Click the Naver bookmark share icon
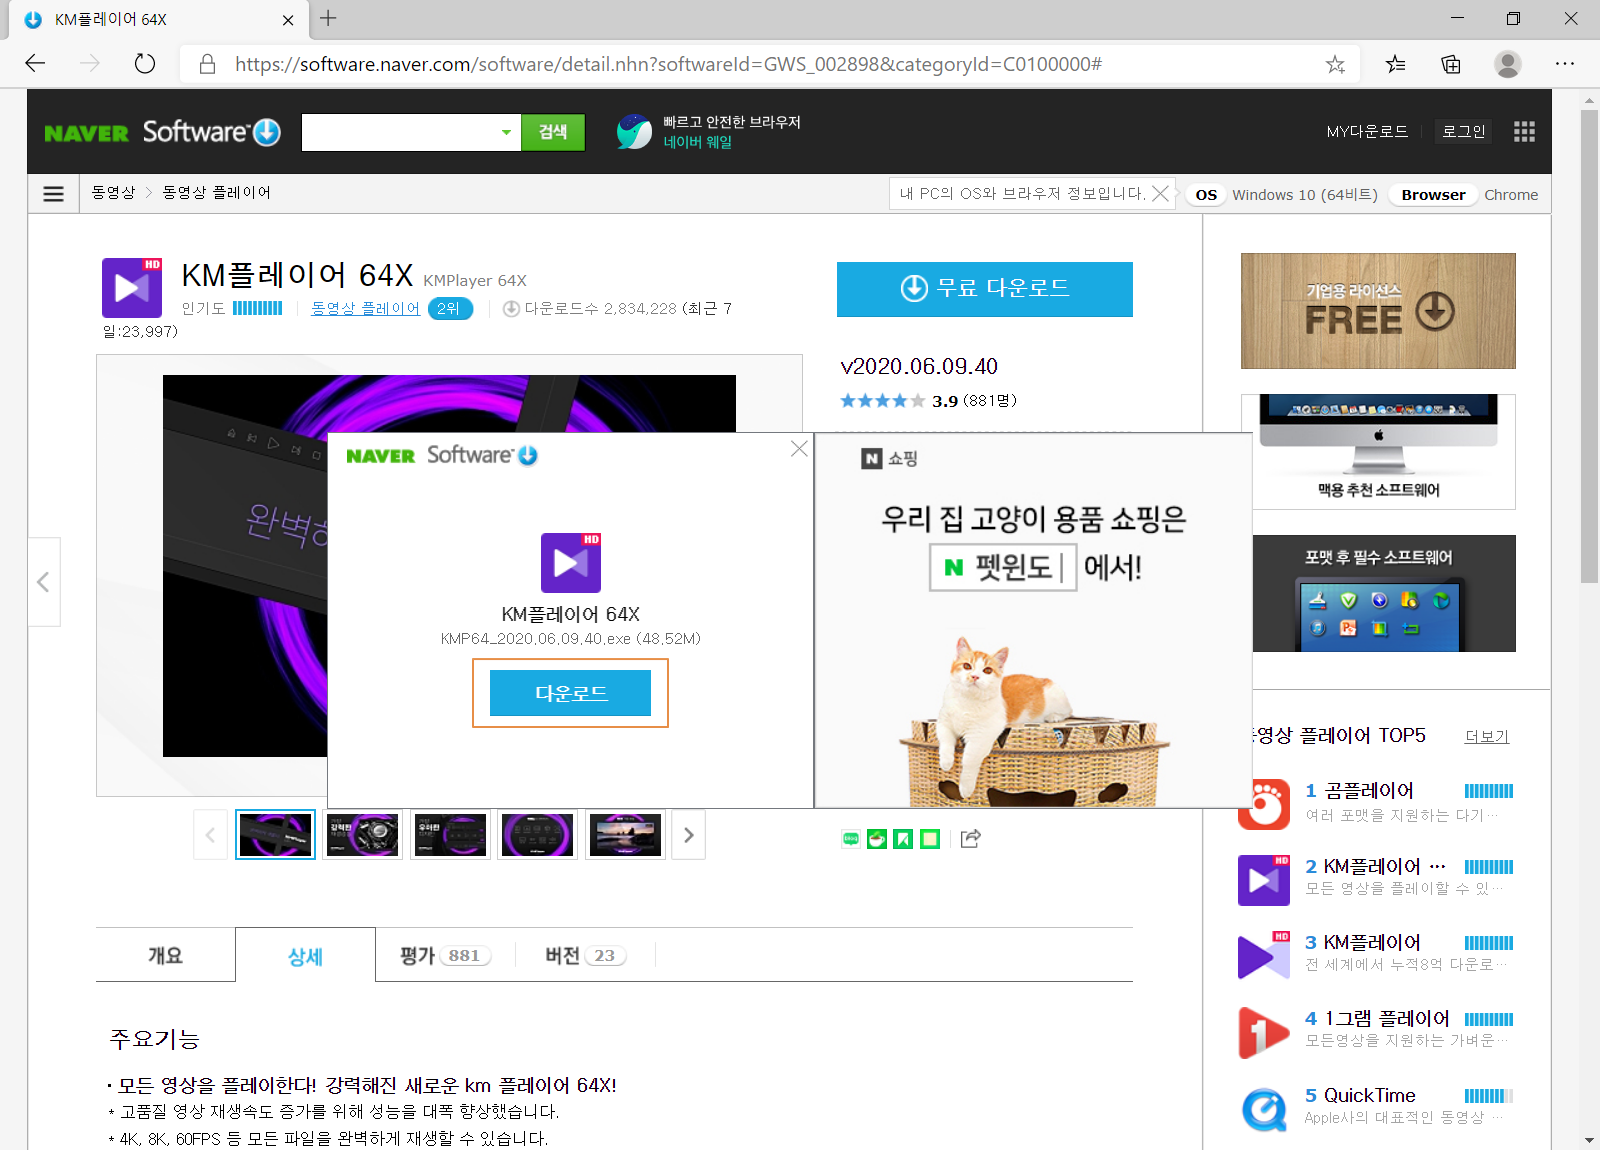This screenshot has height=1150, width=1600. (903, 839)
